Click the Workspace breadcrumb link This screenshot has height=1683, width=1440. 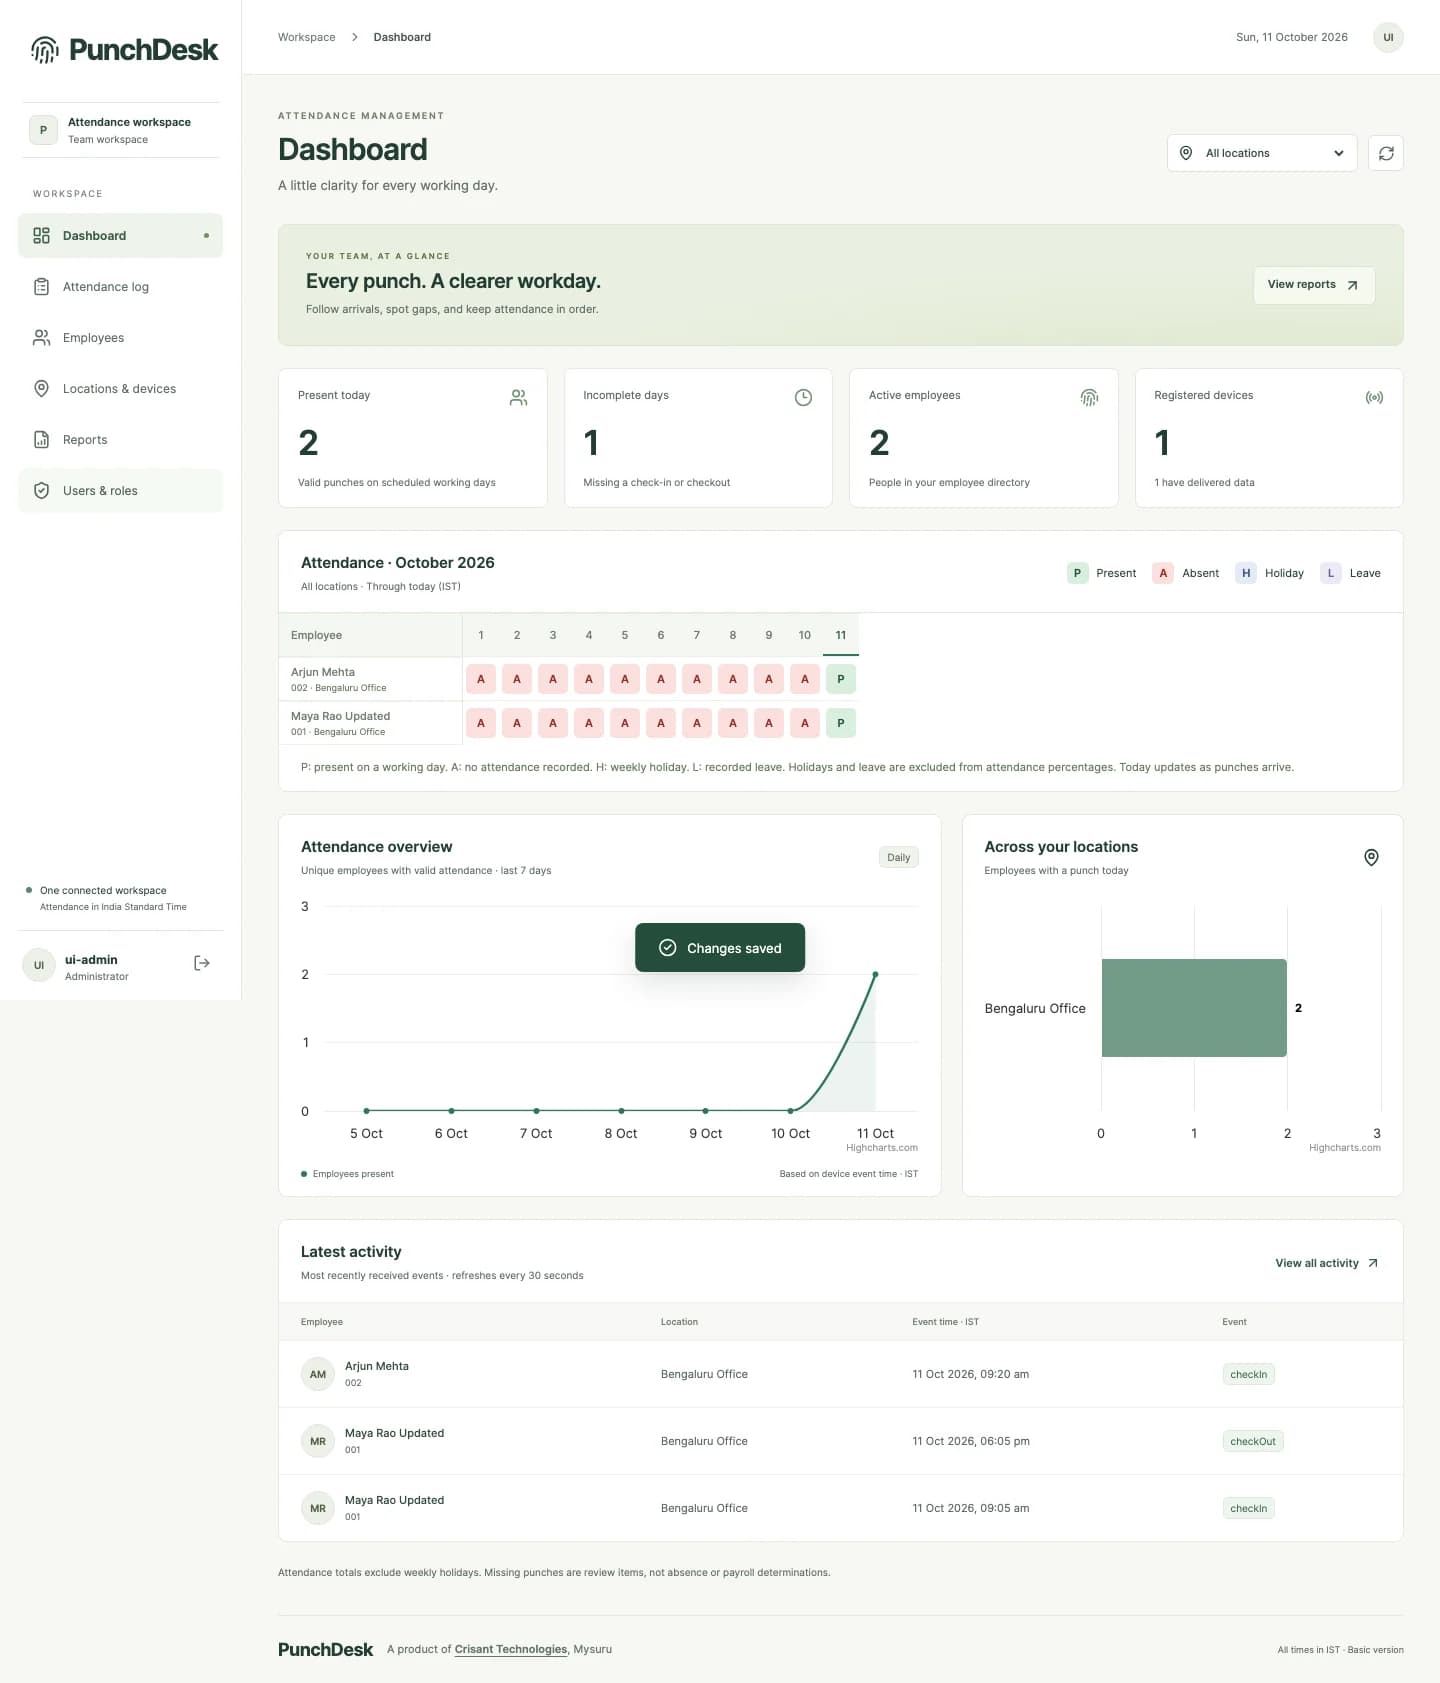pyautogui.click(x=307, y=37)
